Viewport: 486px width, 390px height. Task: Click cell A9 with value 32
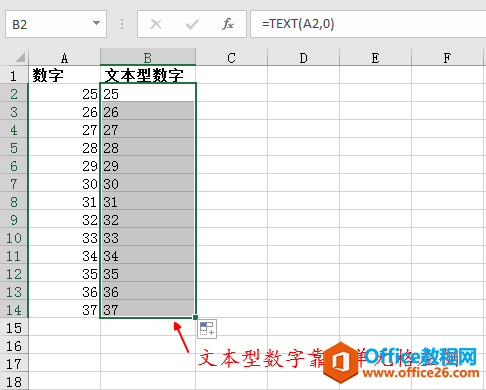click(x=64, y=219)
